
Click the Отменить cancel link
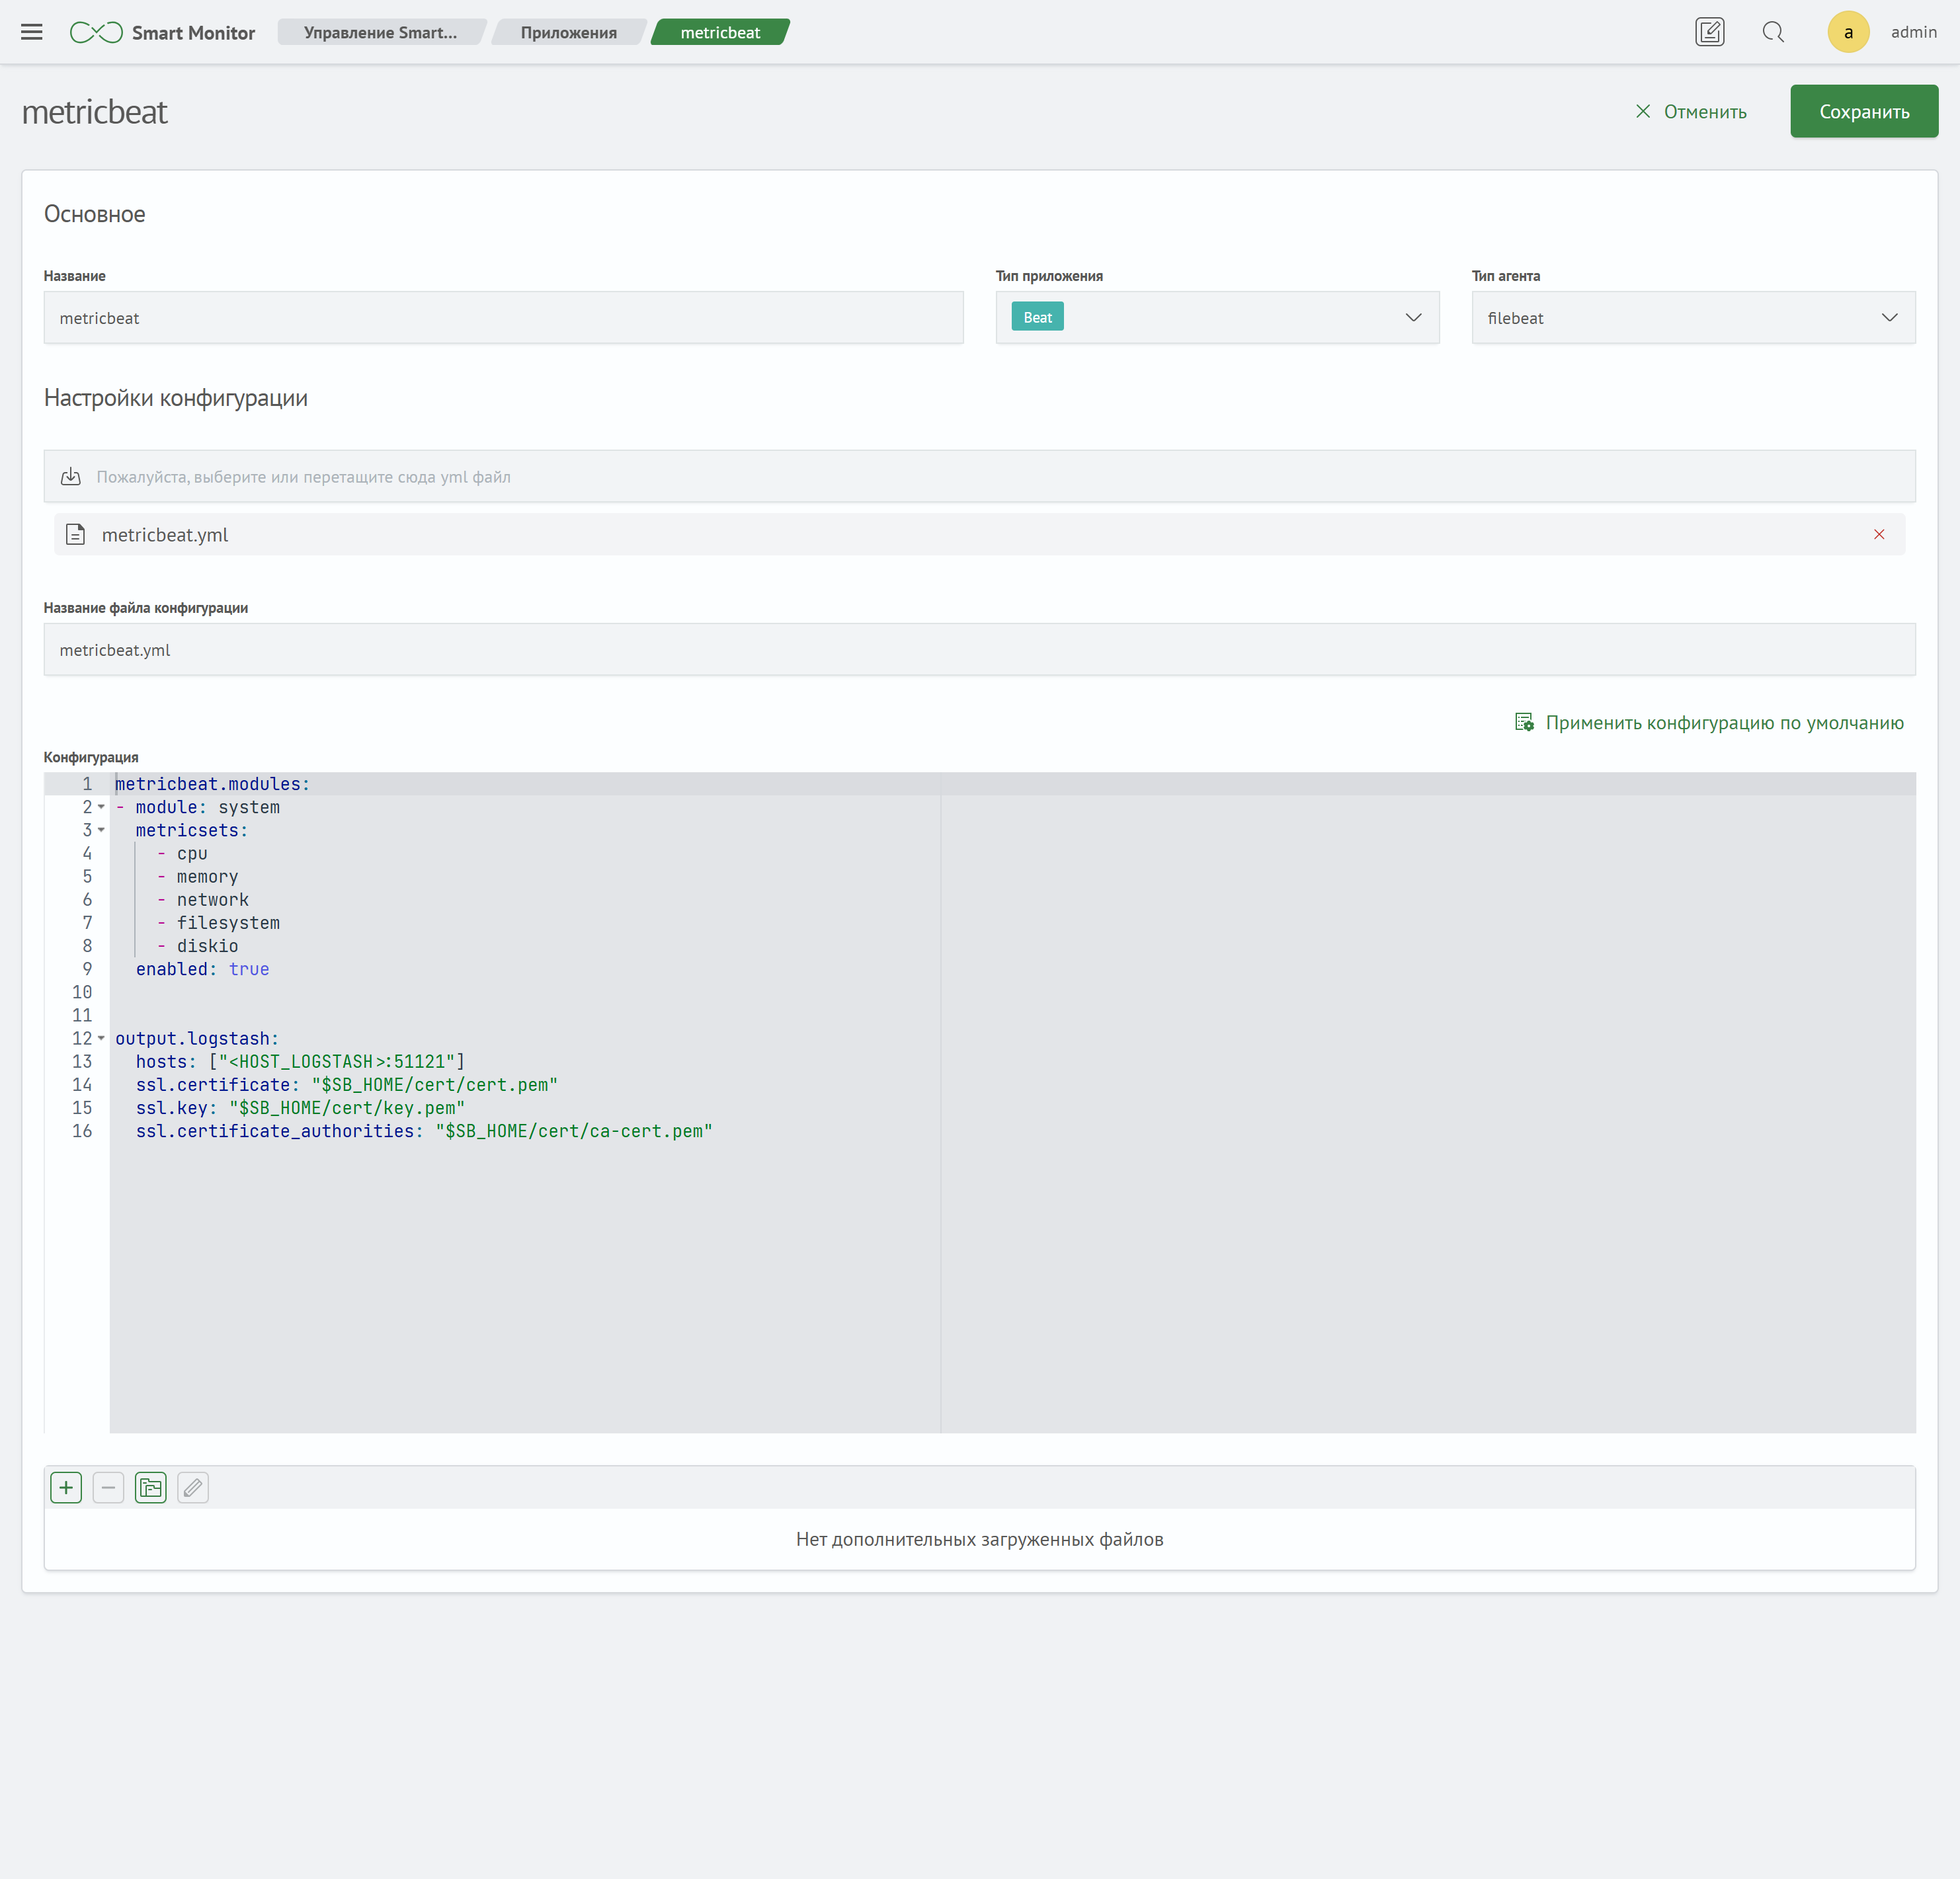[1705, 112]
